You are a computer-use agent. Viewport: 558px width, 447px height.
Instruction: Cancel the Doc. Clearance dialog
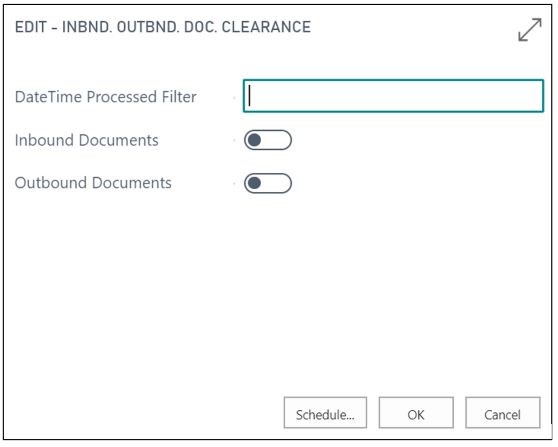502,412
